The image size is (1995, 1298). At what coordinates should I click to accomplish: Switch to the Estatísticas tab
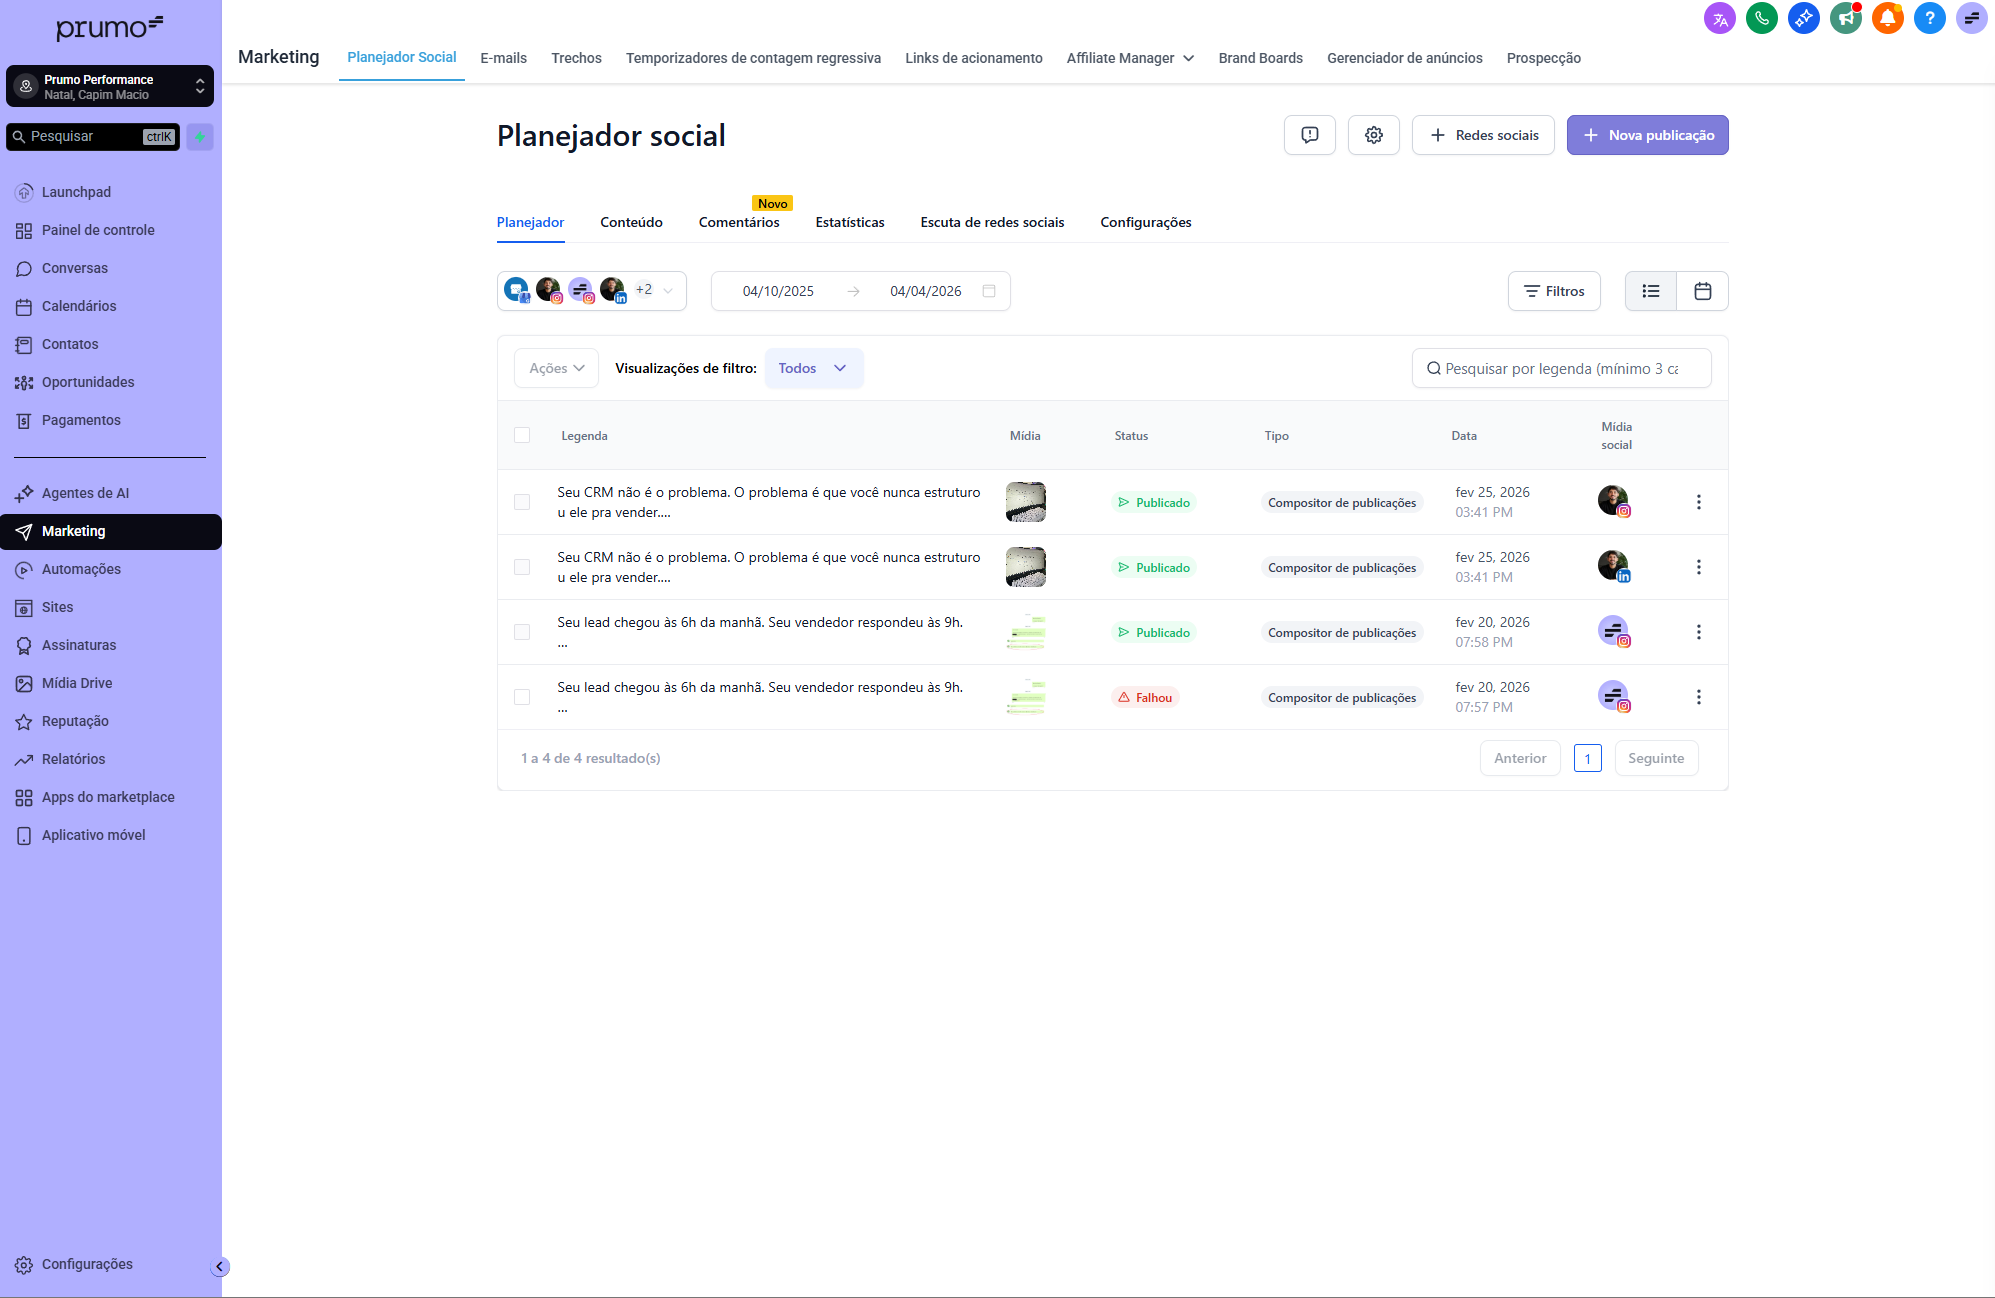849,222
